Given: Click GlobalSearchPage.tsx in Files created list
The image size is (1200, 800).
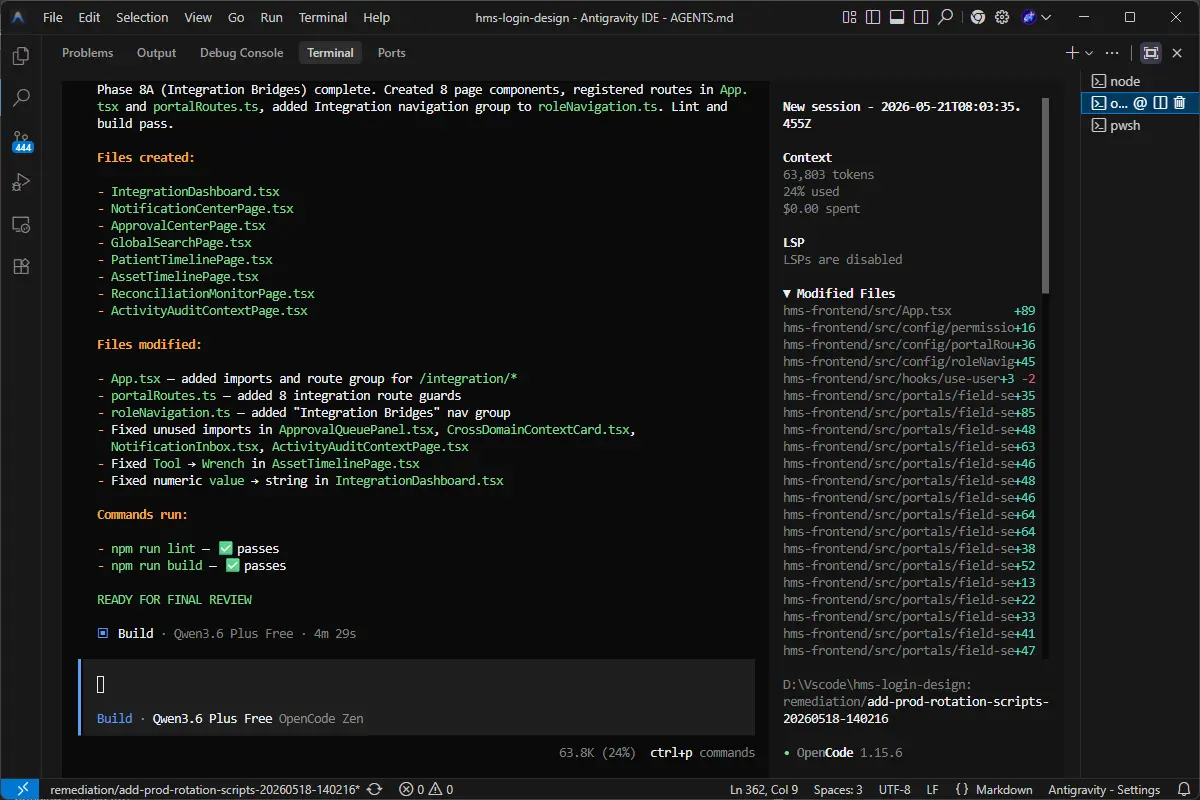Looking at the screenshot, I should pyautogui.click(x=181, y=242).
